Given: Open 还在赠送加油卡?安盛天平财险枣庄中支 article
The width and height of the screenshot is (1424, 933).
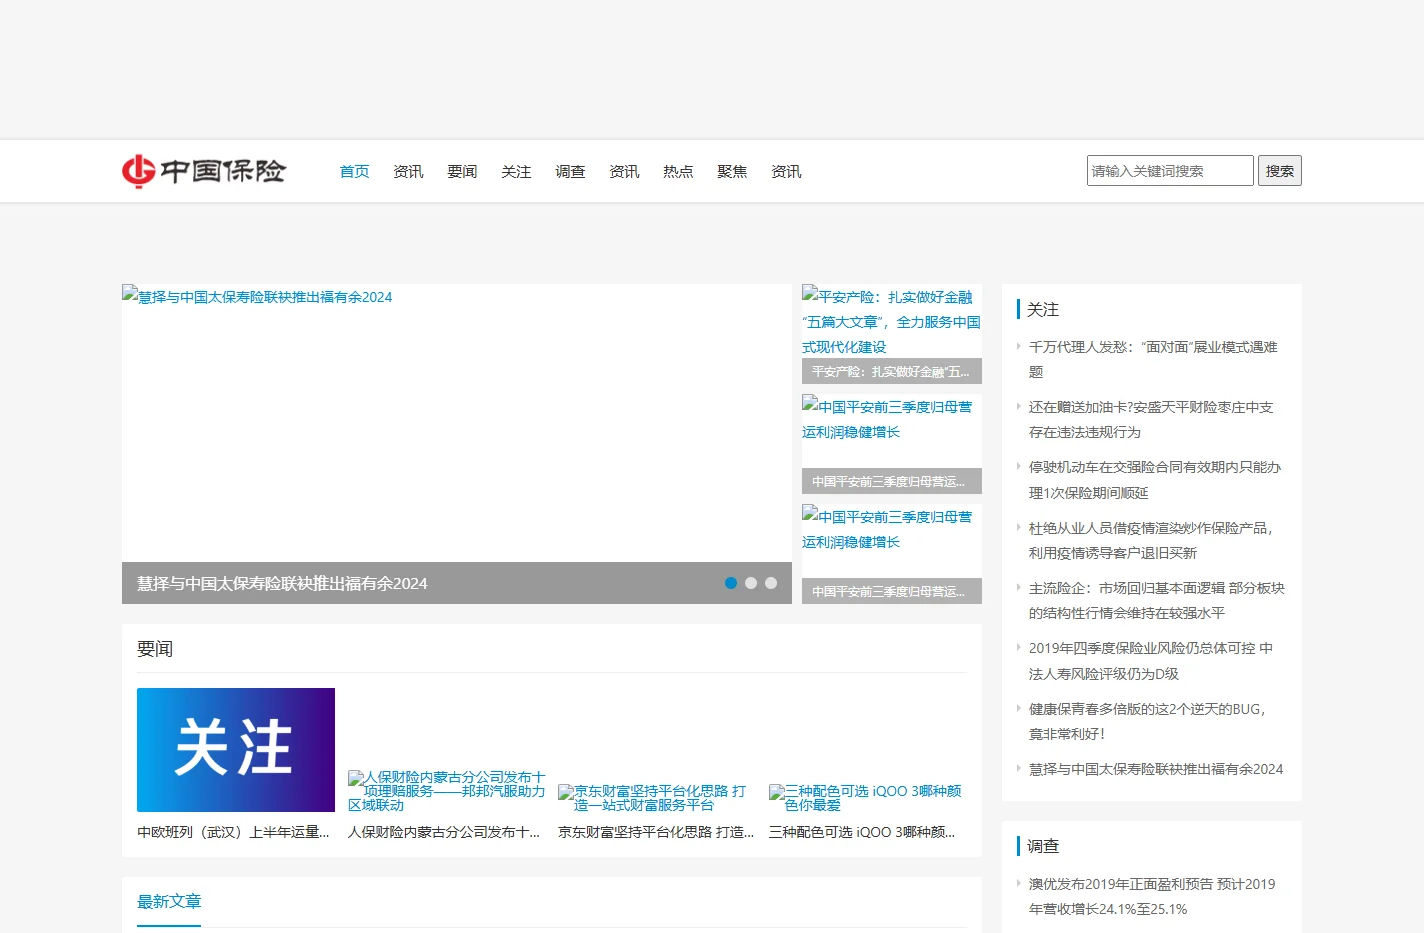Looking at the screenshot, I should pyautogui.click(x=1151, y=420).
